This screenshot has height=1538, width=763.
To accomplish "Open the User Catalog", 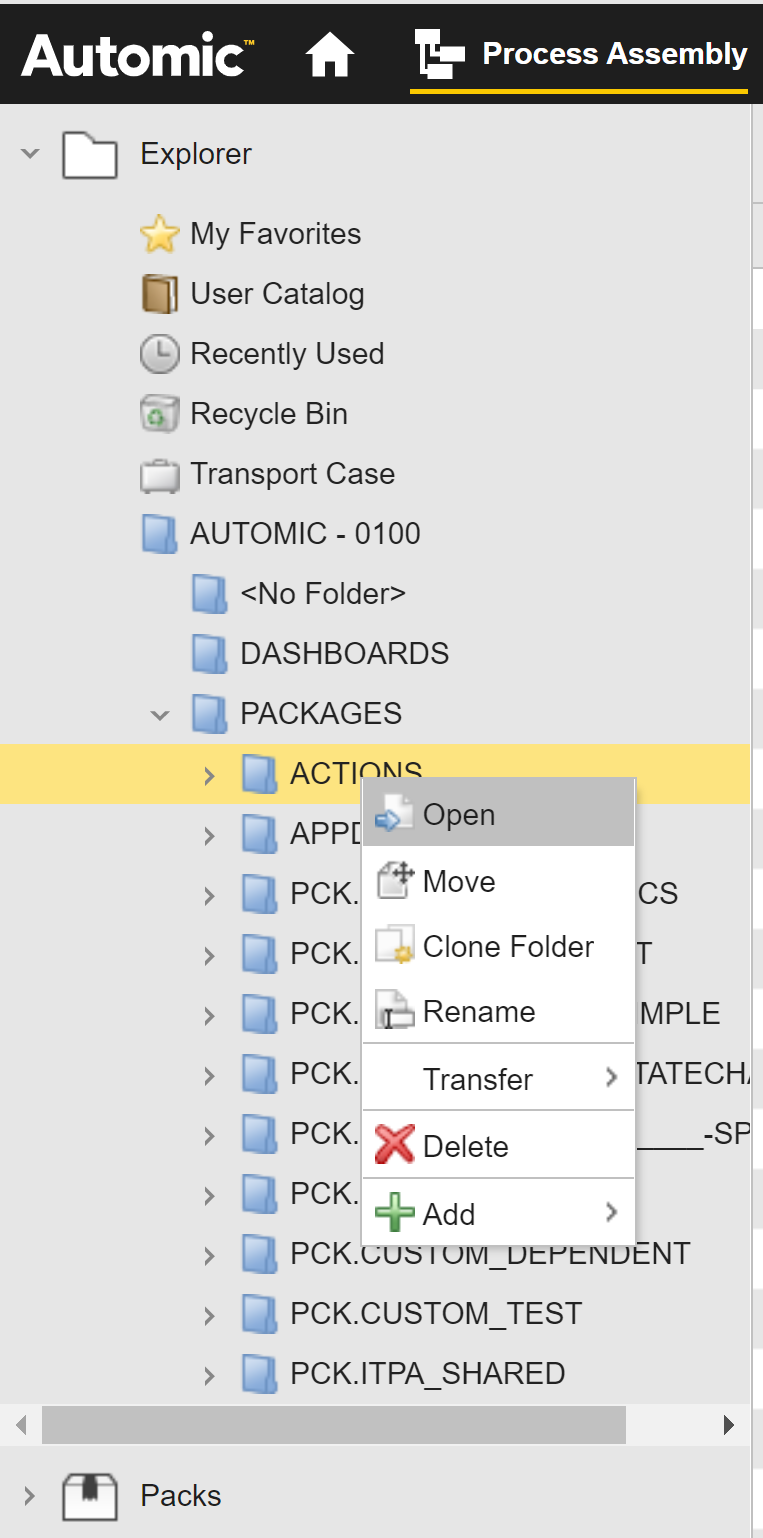I will [x=160, y=293].
